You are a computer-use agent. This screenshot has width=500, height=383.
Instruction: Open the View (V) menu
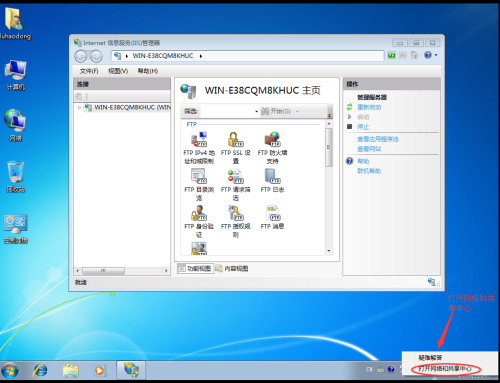[118, 71]
